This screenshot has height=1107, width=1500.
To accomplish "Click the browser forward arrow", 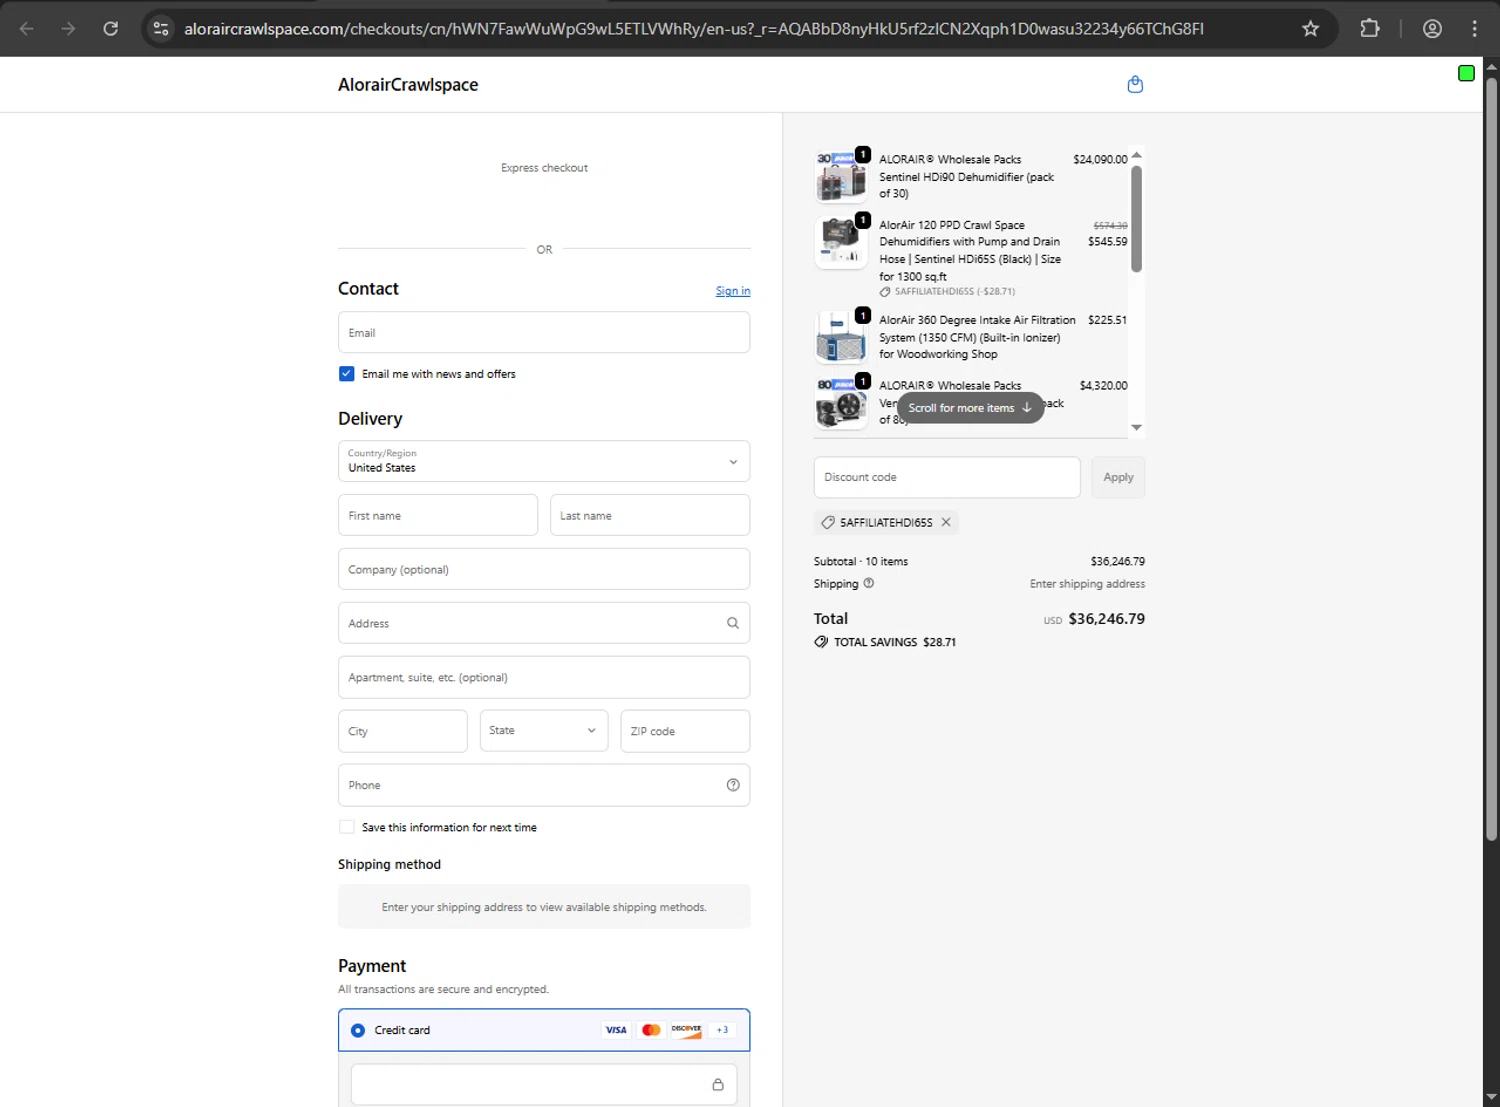I will tap(68, 28).
